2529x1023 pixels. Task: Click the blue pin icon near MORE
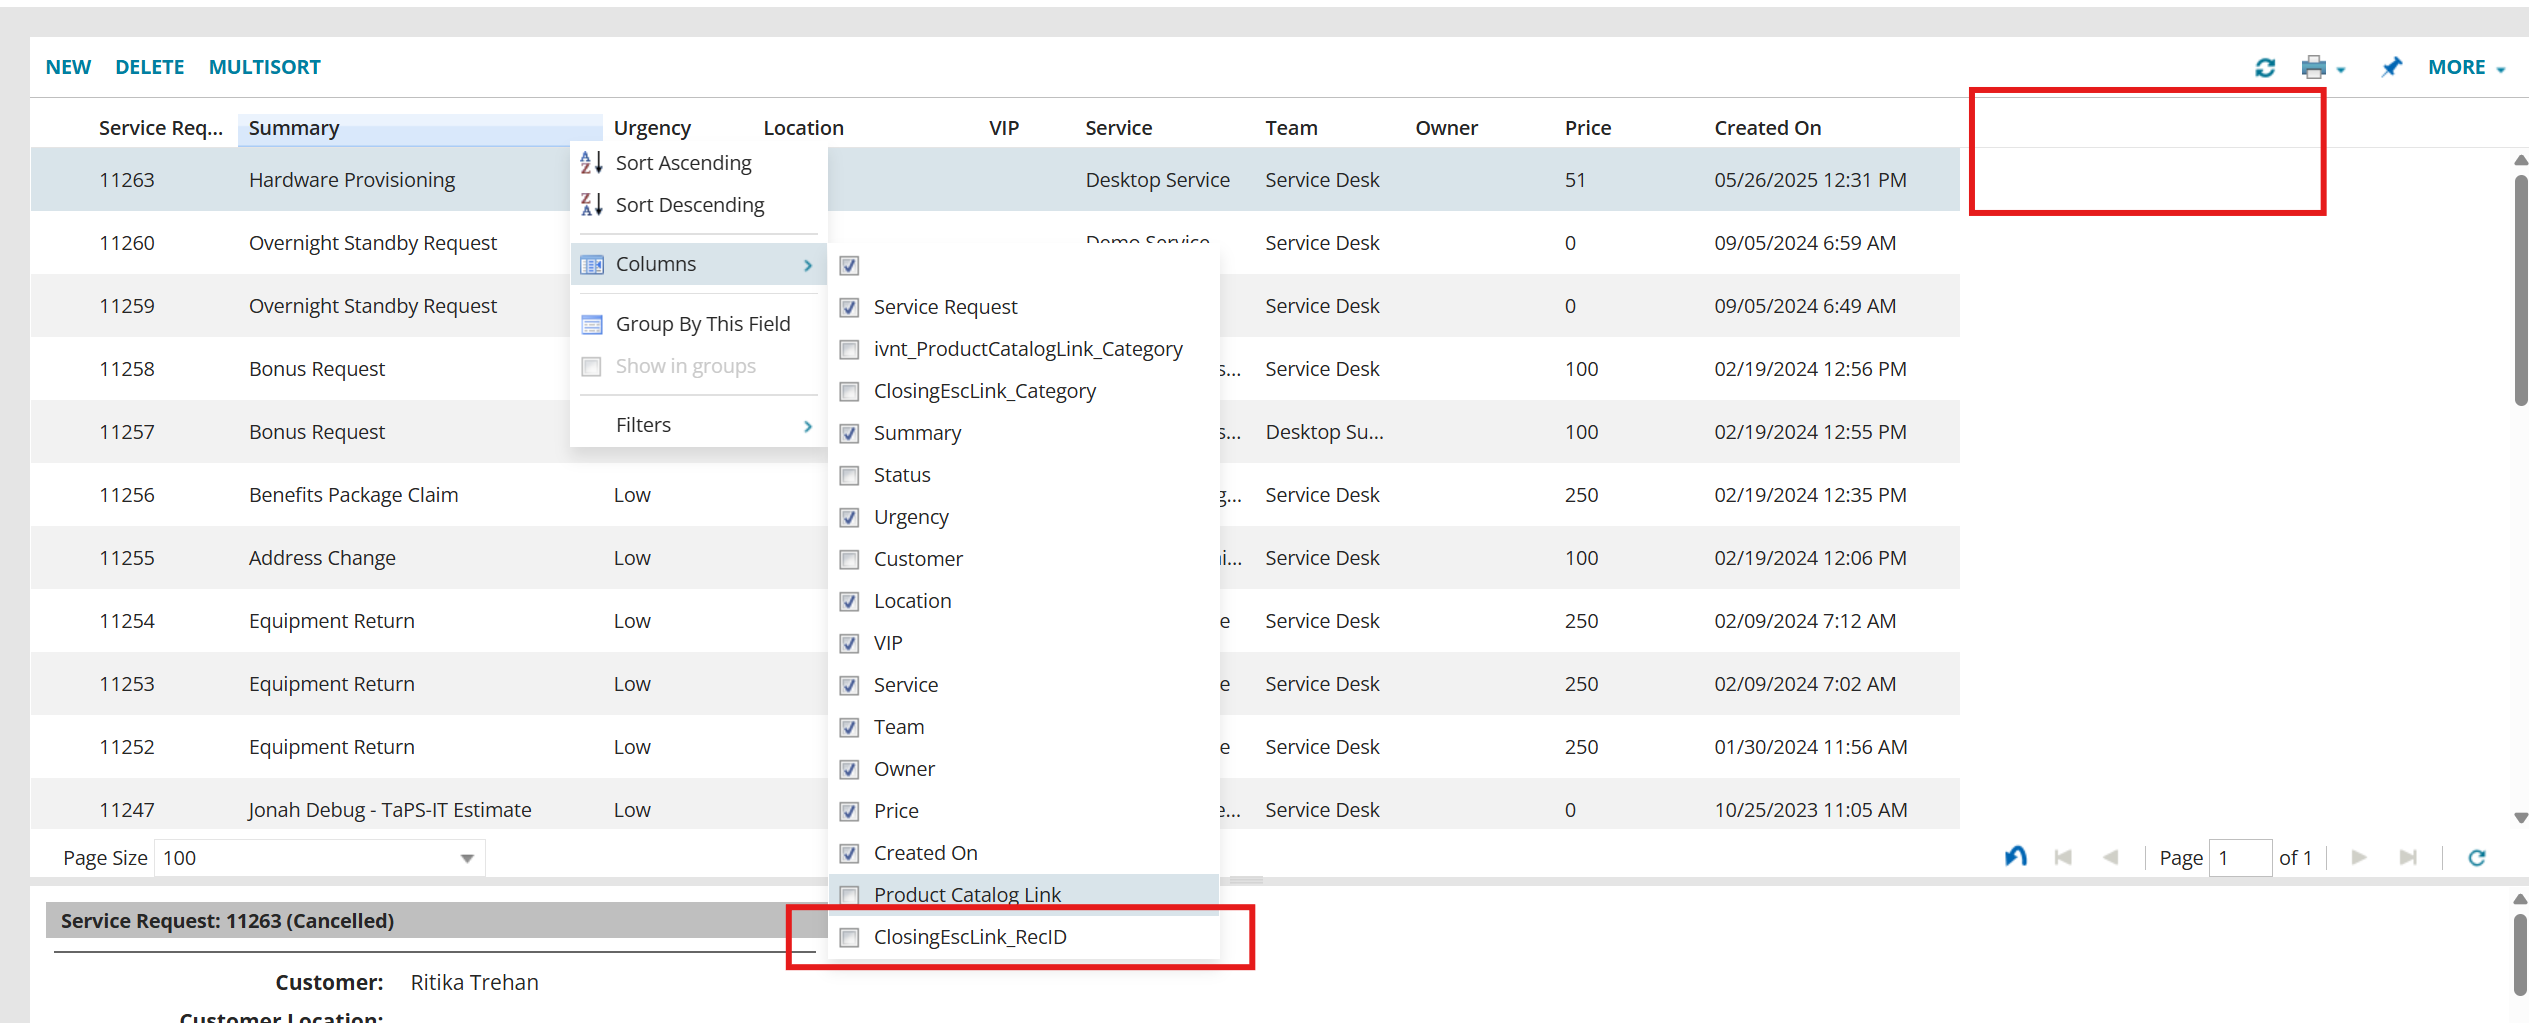pyautogui.click(x=2392, y=67)
